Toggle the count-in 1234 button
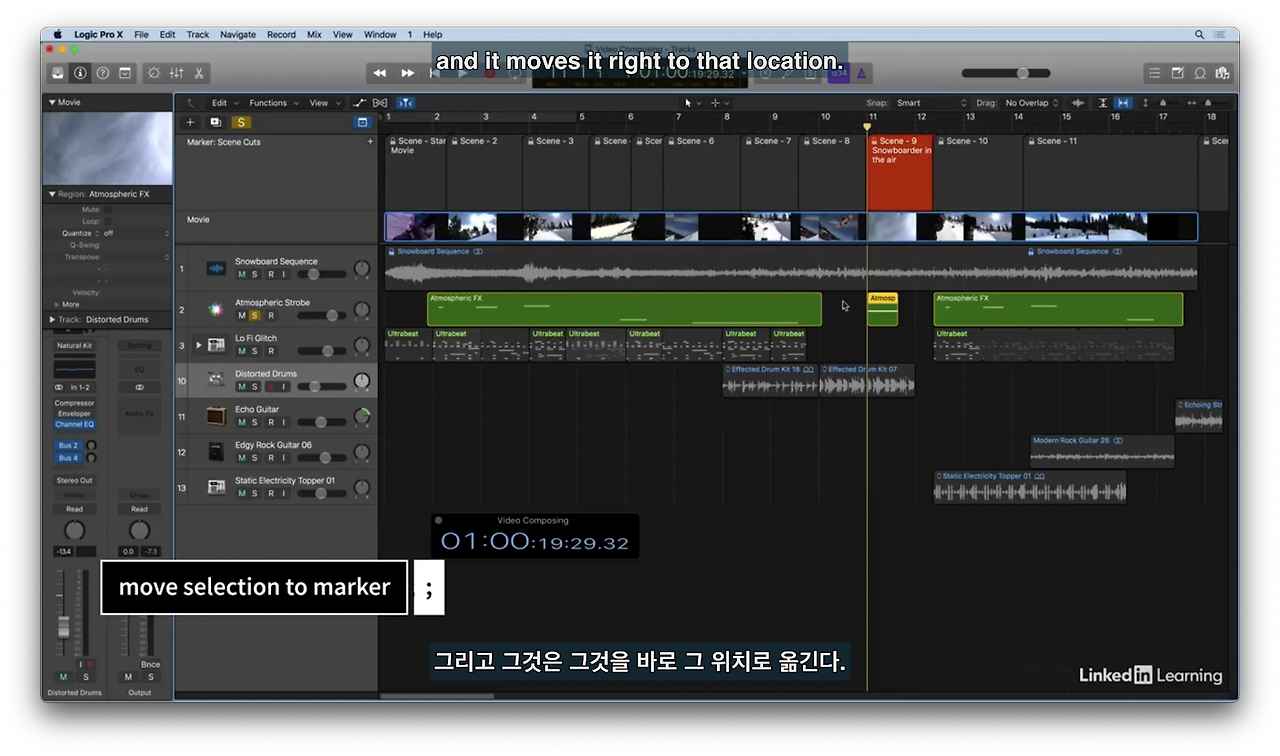The height and width of the screenshot is (756, 1280). click(x=838, y=73)
